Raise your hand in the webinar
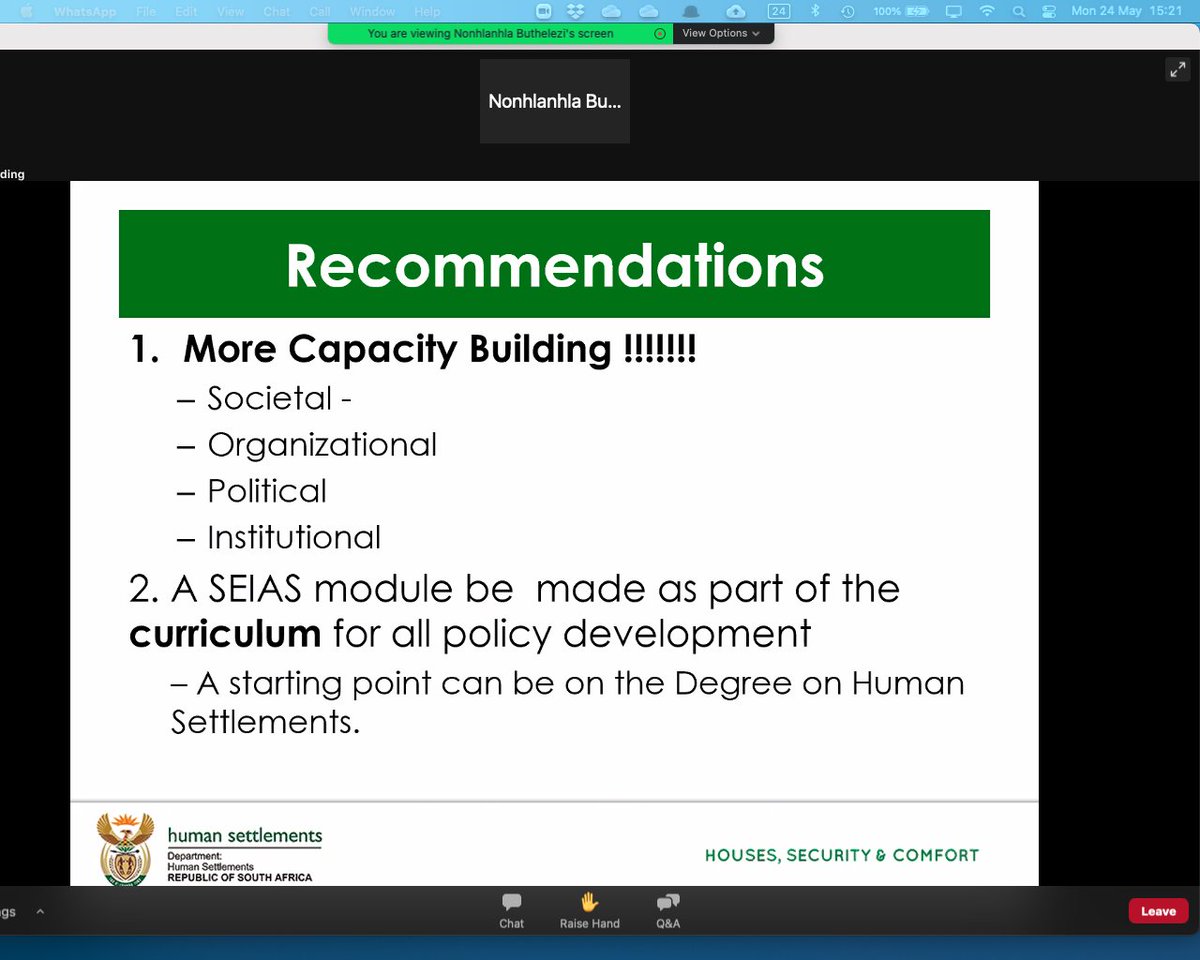The image size is (1200, 960). click(x=590, y=910)
